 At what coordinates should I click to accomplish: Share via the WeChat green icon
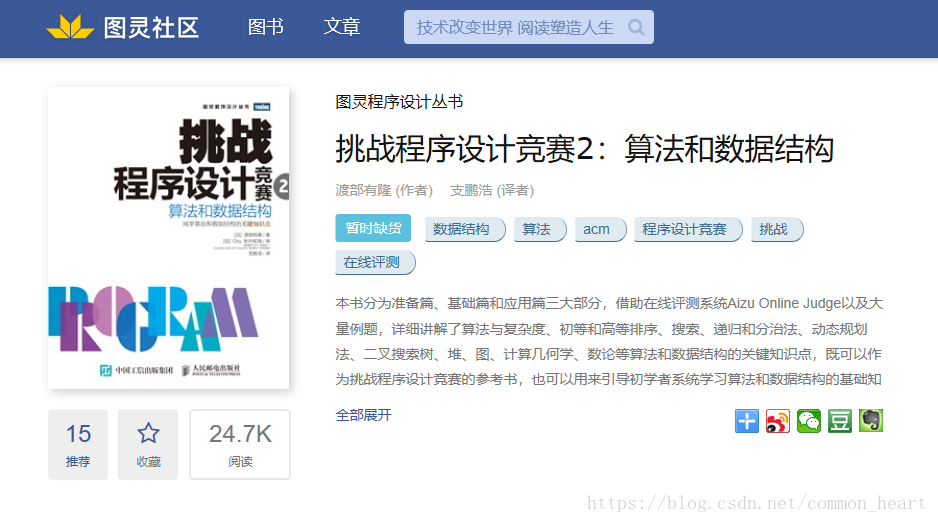(x=809, y=421)
